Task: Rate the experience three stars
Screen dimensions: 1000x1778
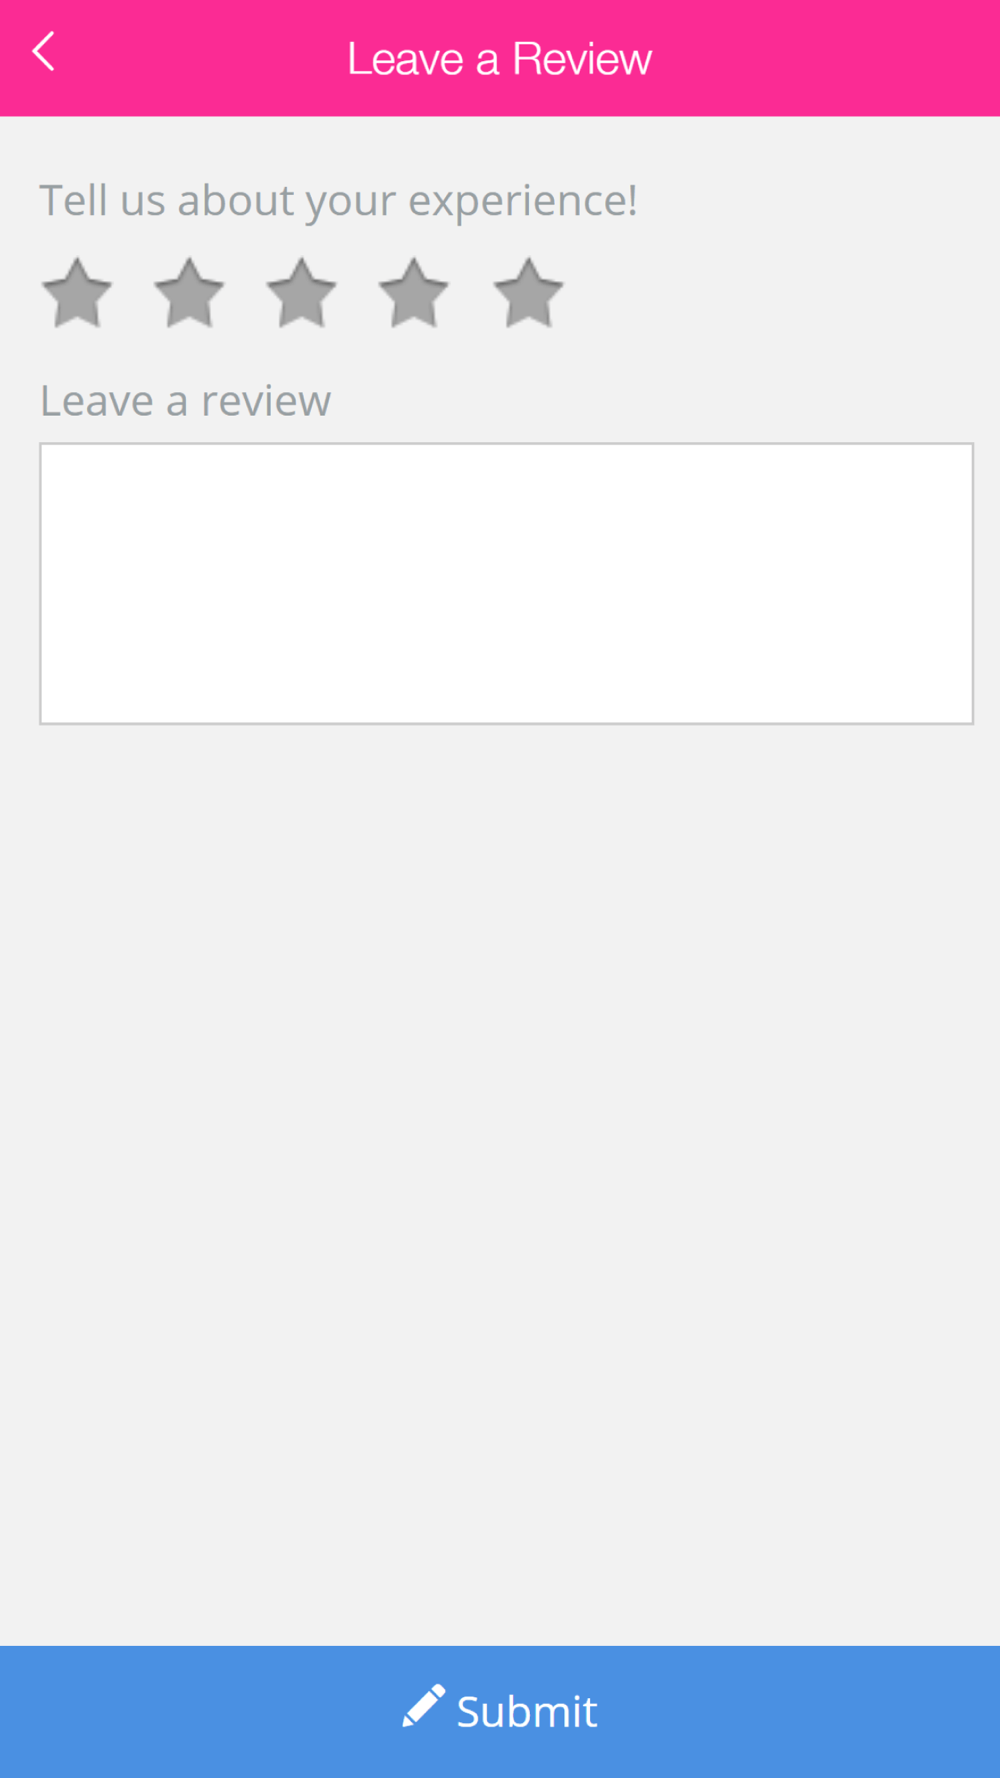Action: (x=301, y=293)
